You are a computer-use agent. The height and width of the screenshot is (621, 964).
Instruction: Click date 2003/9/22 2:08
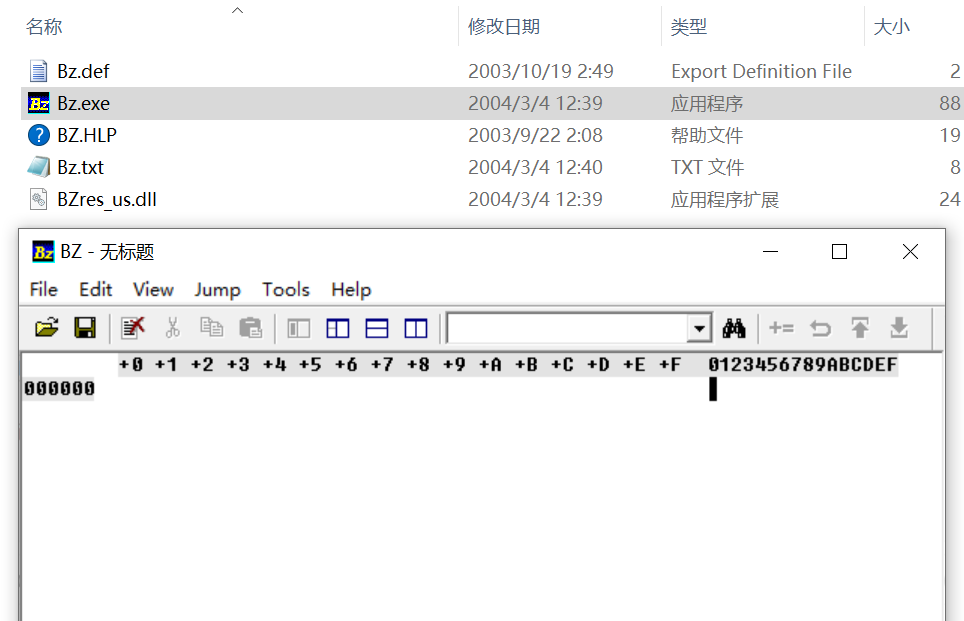tap(535, 135)
